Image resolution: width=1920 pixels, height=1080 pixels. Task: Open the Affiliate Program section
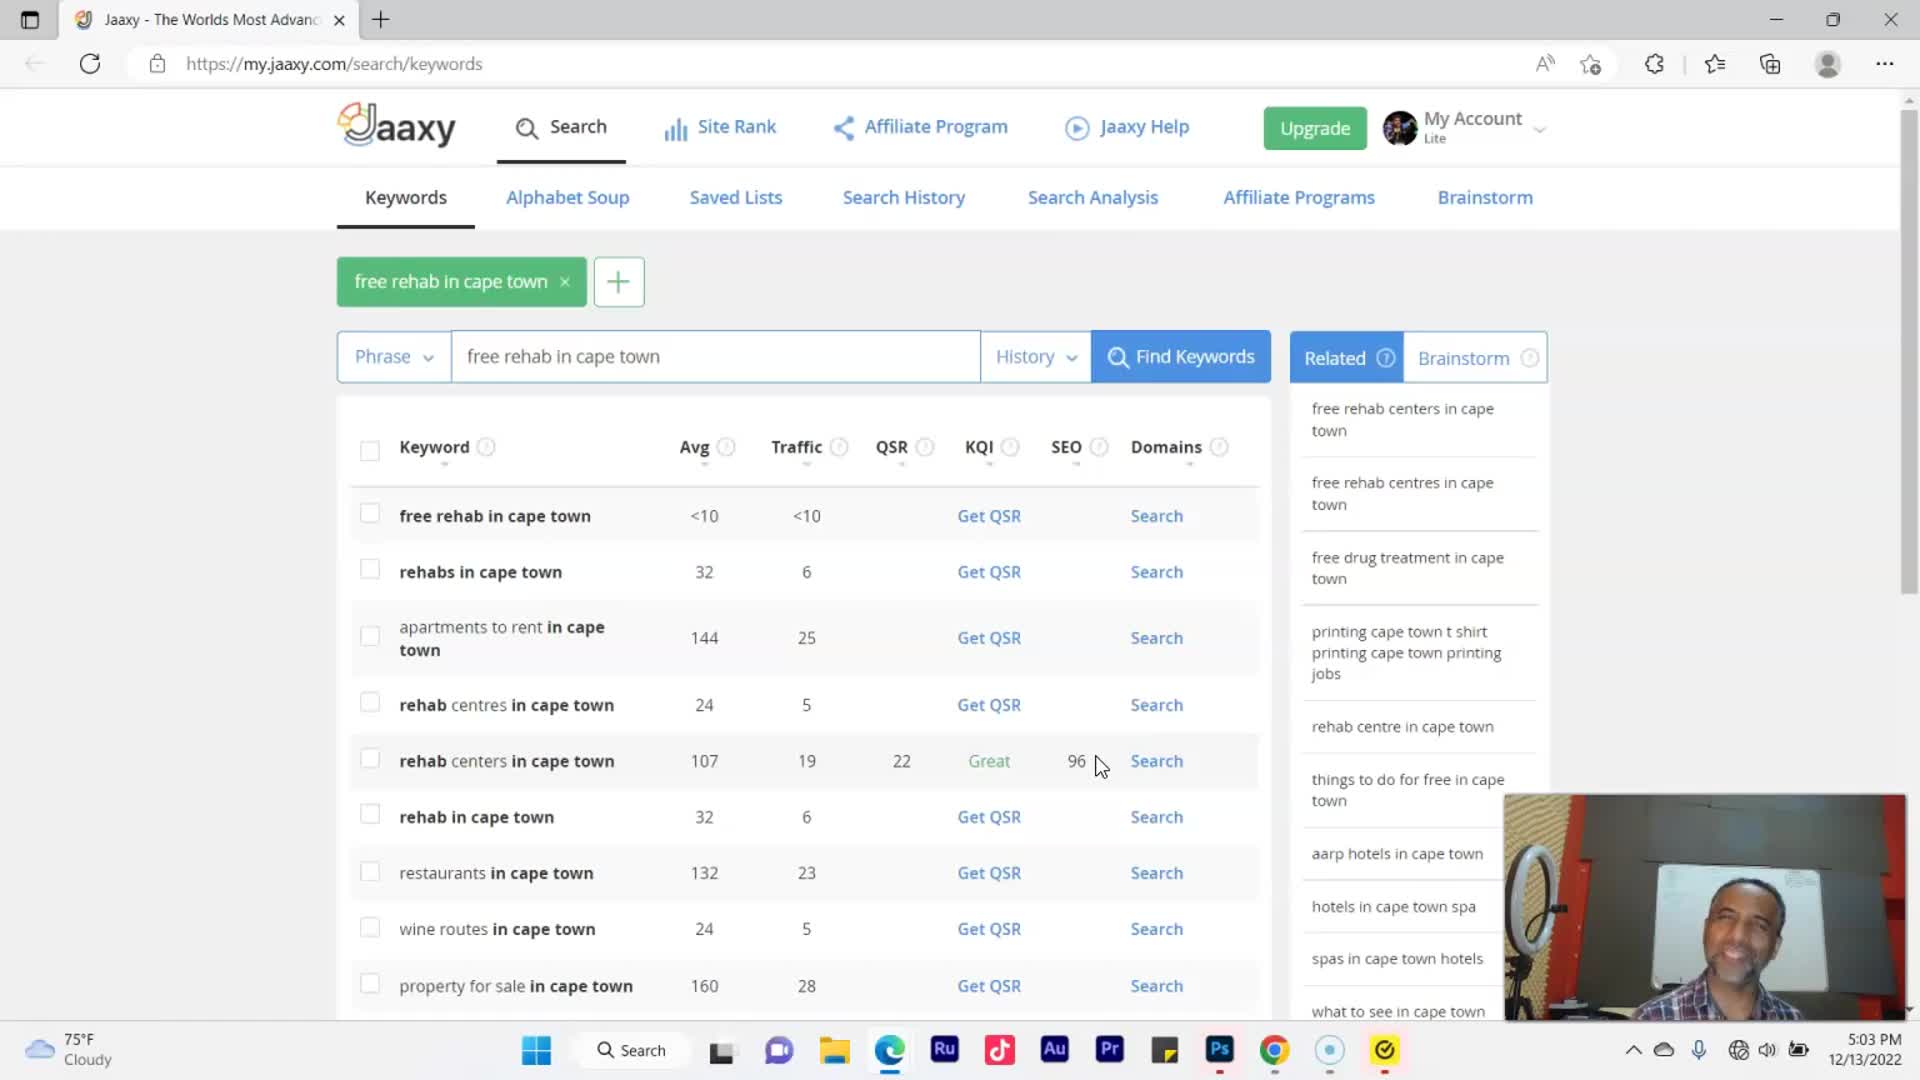point(920,127)
